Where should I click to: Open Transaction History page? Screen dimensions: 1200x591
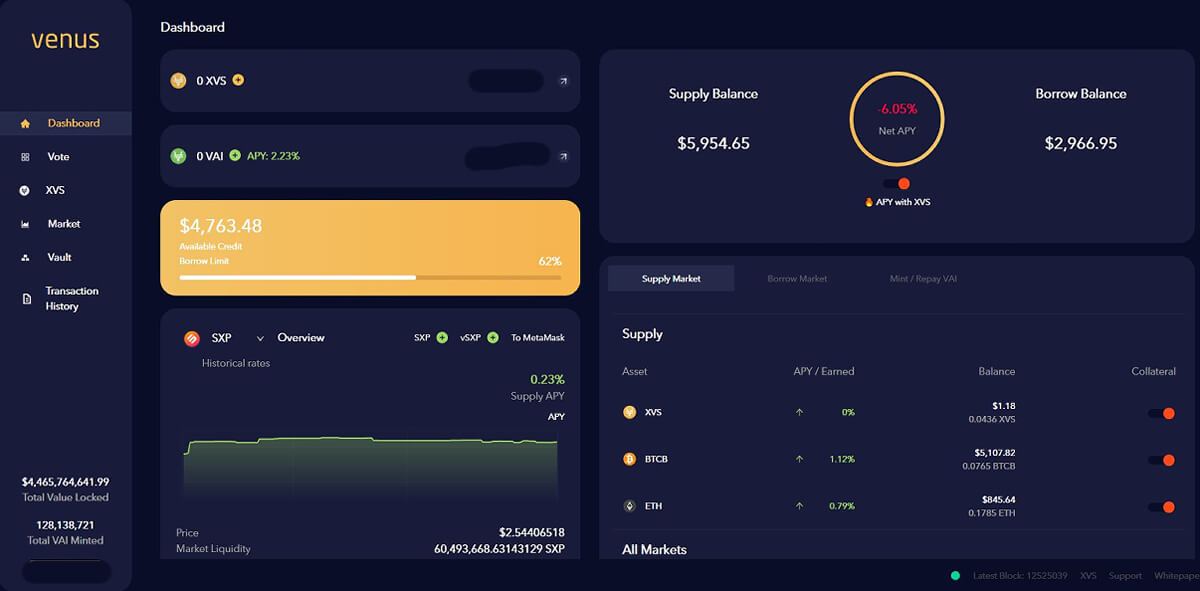coord(72,298)
